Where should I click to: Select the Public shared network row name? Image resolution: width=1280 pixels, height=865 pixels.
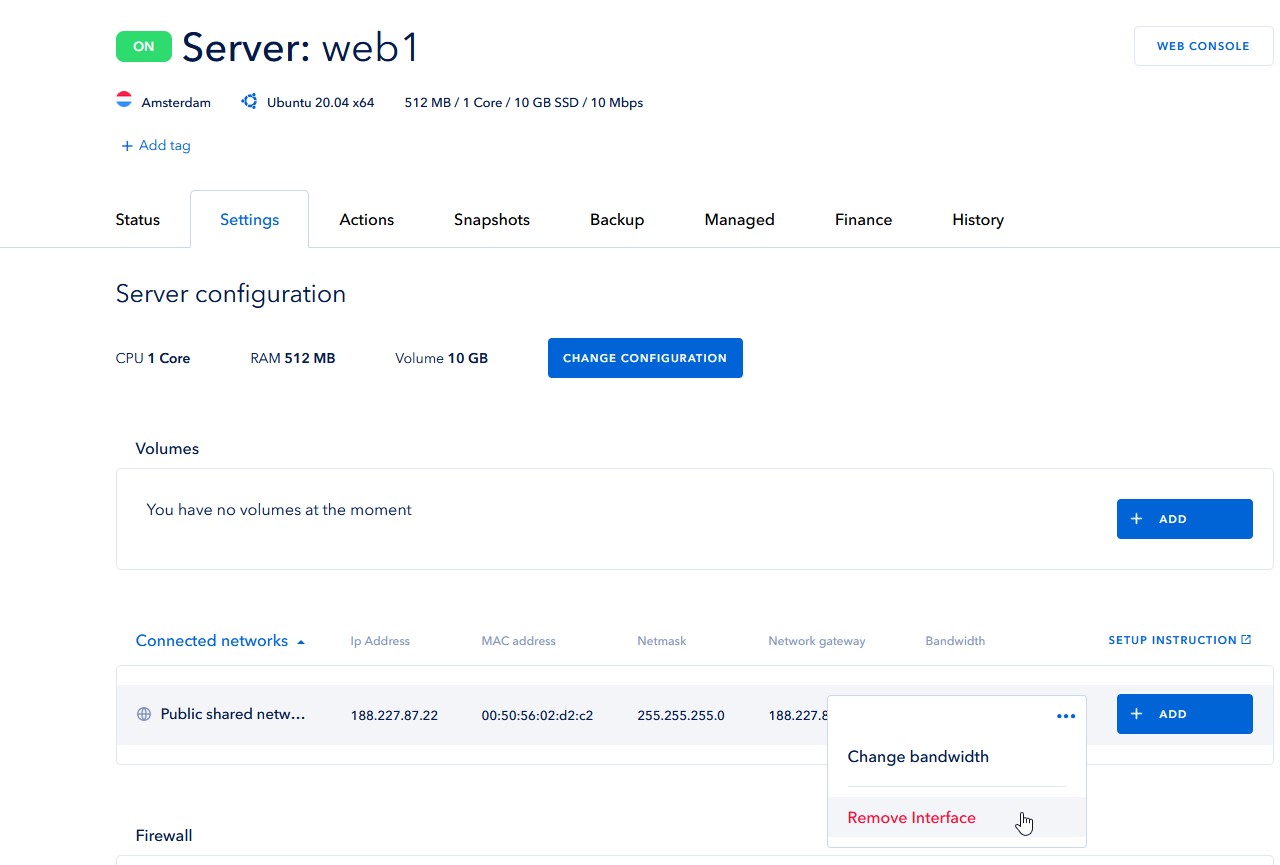pos(233,714)
